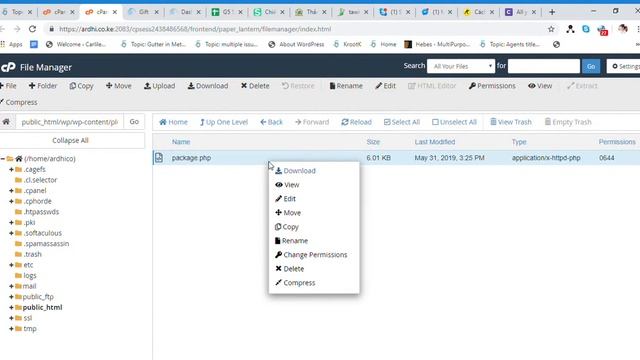This screenshot has width=640, height=360.
Task: Sort files by Last Modified column
Action: [x=435, y=142]
